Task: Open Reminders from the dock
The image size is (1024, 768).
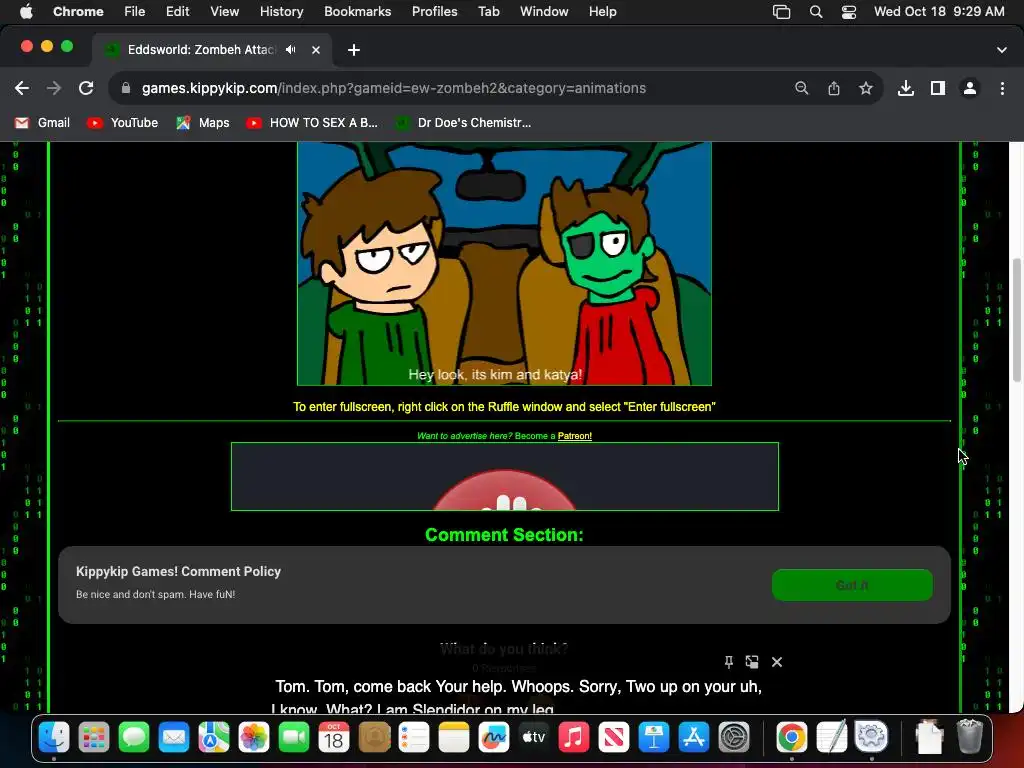Action: [x=414, y=737]
